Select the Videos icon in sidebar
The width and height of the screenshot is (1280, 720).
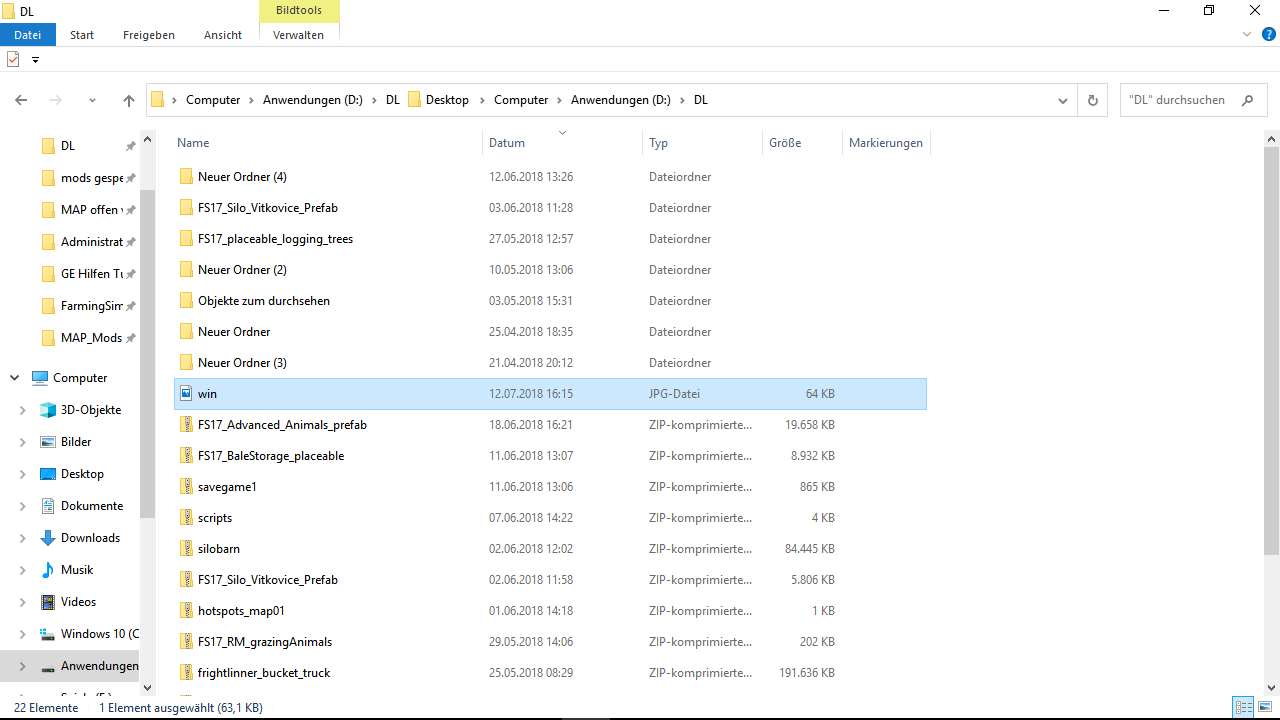[47, 602]
